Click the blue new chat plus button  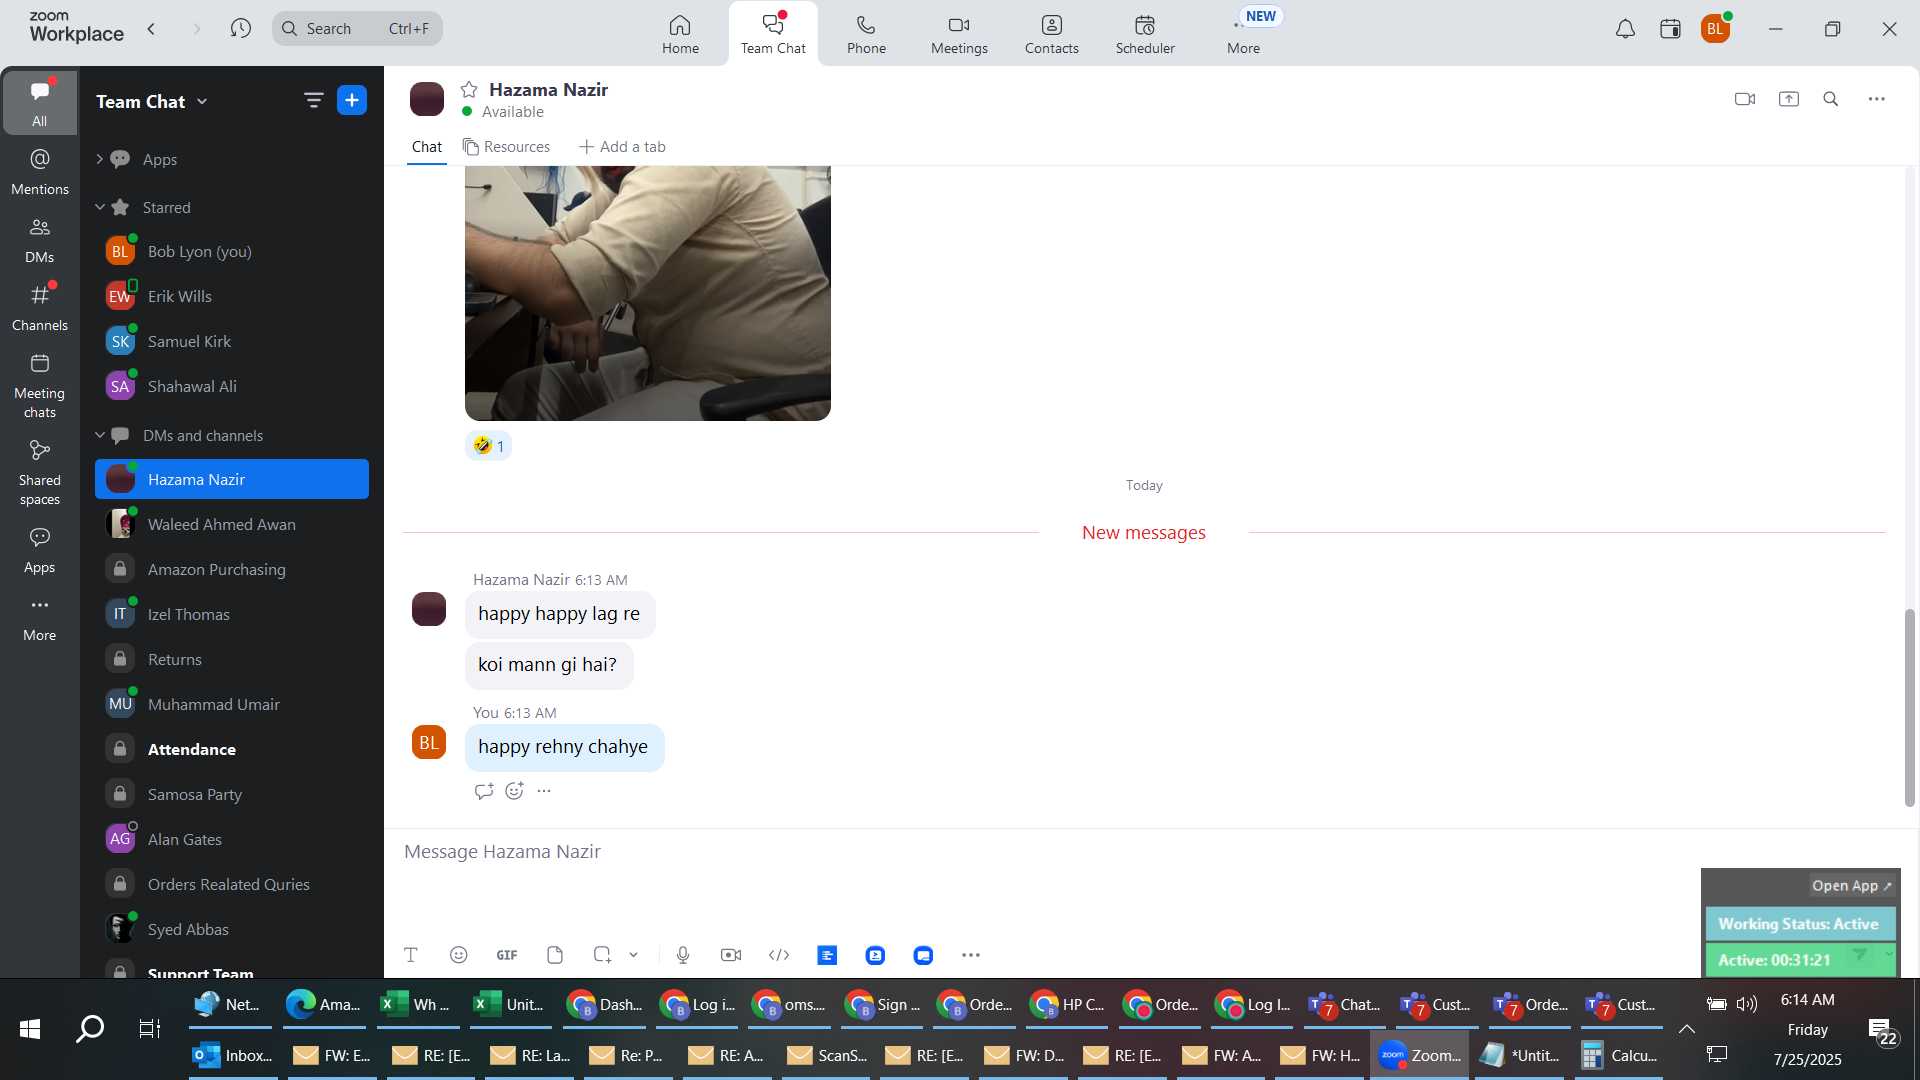352,100
